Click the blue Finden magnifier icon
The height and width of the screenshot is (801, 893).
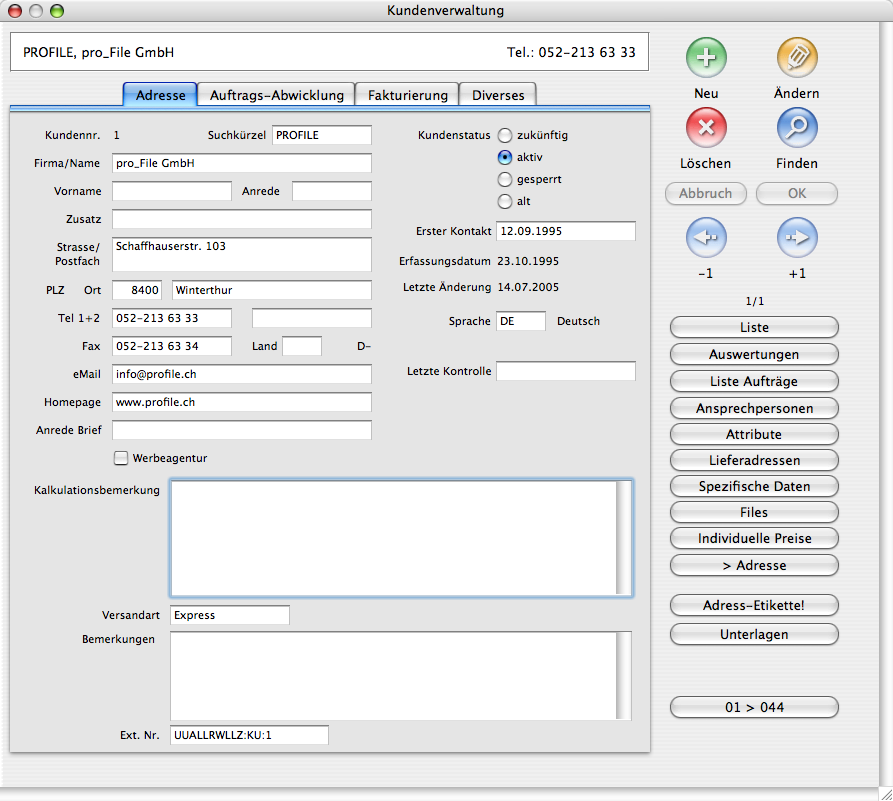click(797, 128)
